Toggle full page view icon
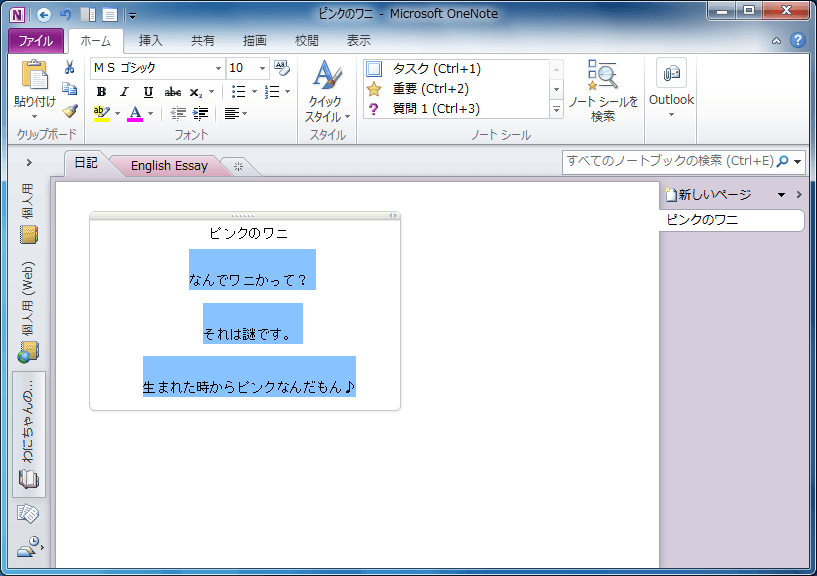The height and width of the screenshot is (576, 817). (x=109, y=15)
